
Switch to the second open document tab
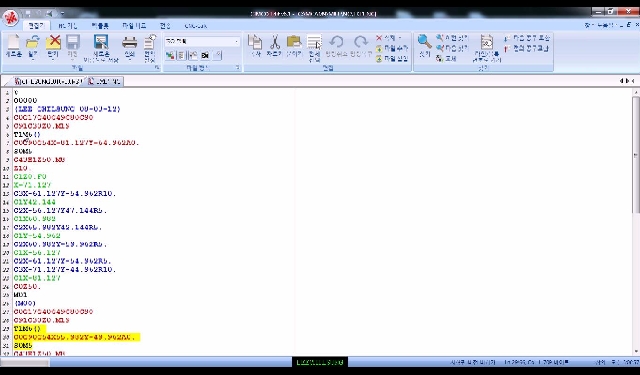click(x=104, y=81)
